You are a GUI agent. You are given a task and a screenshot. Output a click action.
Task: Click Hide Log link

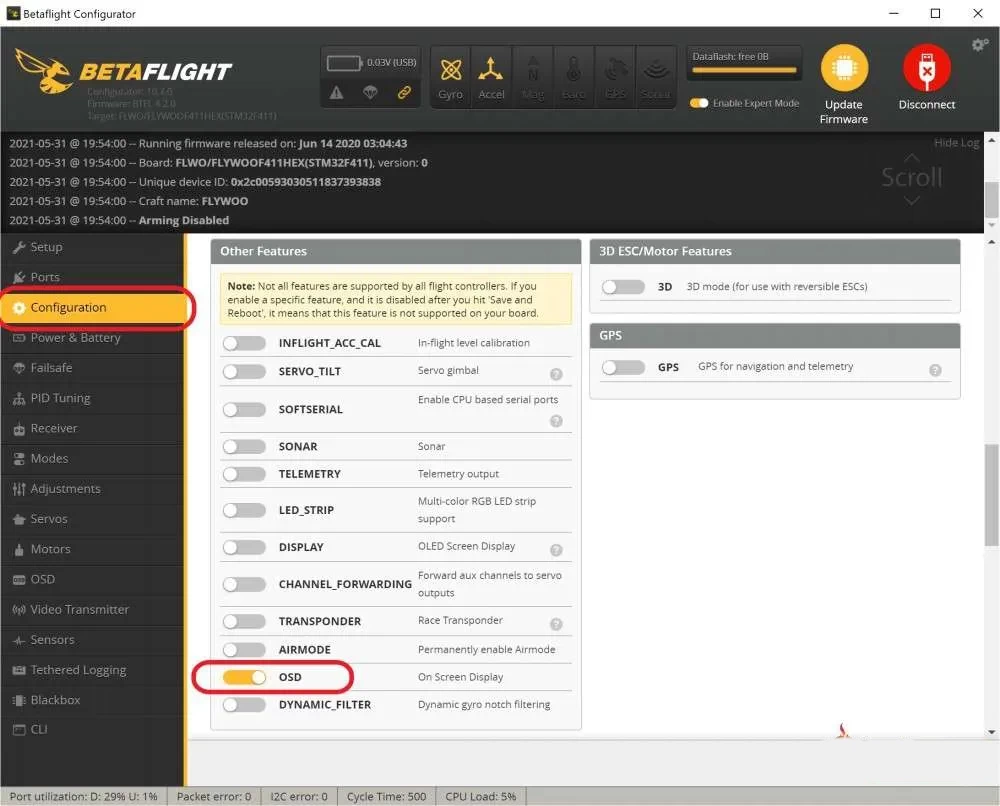(955, 143)
